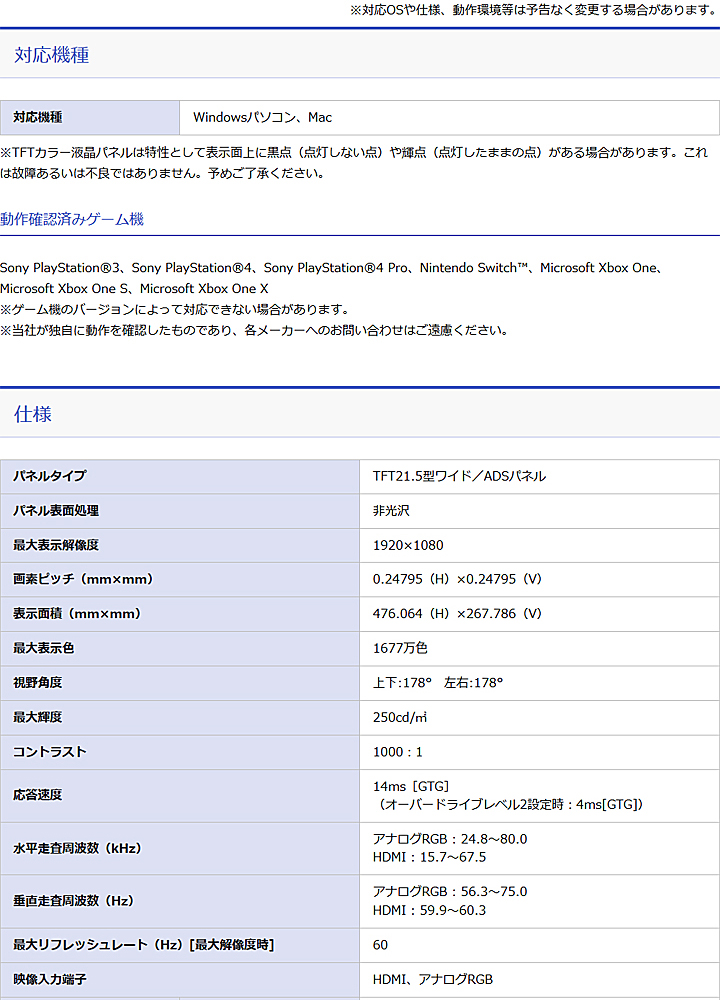The height and width of the screenshot is (1000, 720).
Task: Select the パネル表面処理 row label
Action: pyautogui.click(x=180, y=511)
